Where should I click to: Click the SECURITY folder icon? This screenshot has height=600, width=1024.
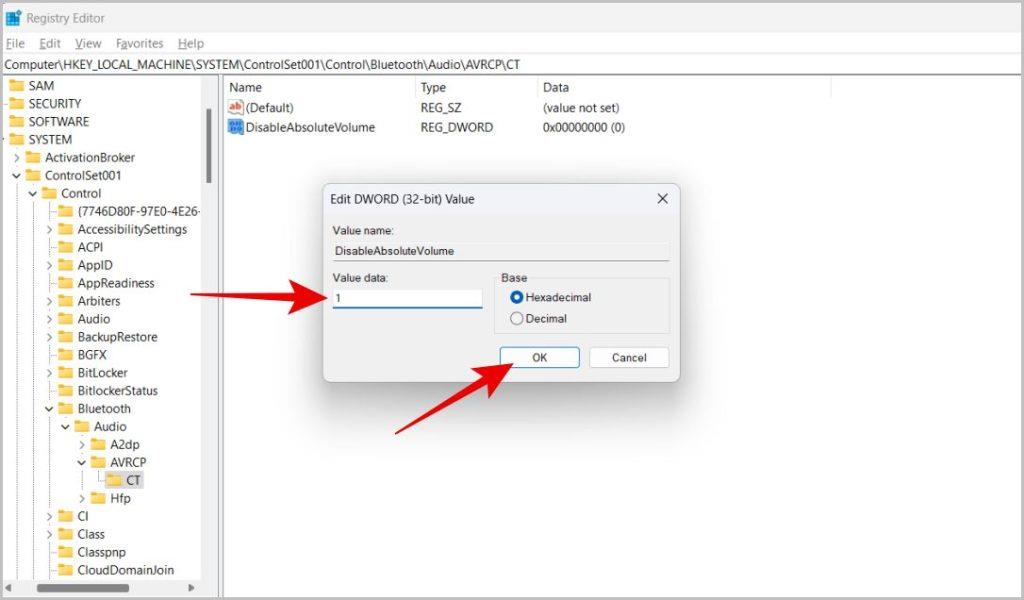[17, 103]
